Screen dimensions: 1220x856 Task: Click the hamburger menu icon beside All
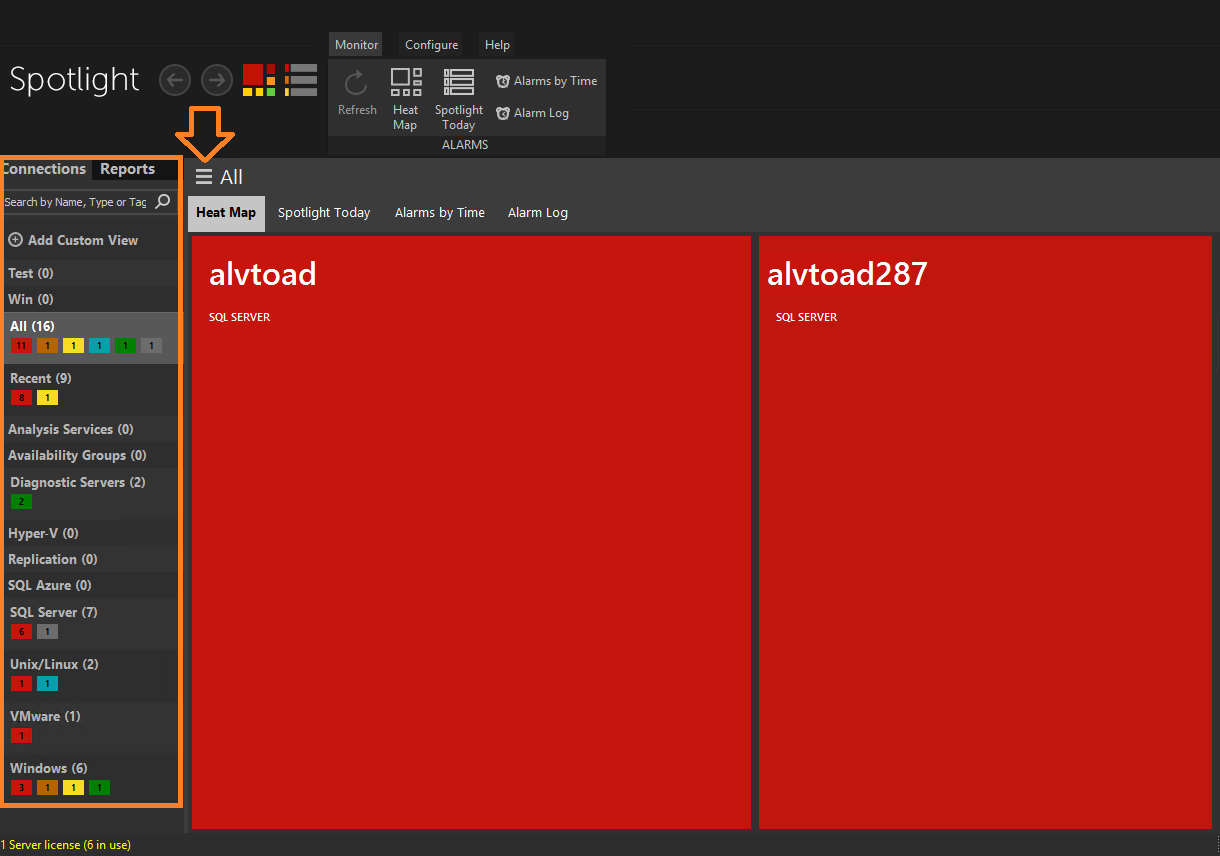(204, 177)
